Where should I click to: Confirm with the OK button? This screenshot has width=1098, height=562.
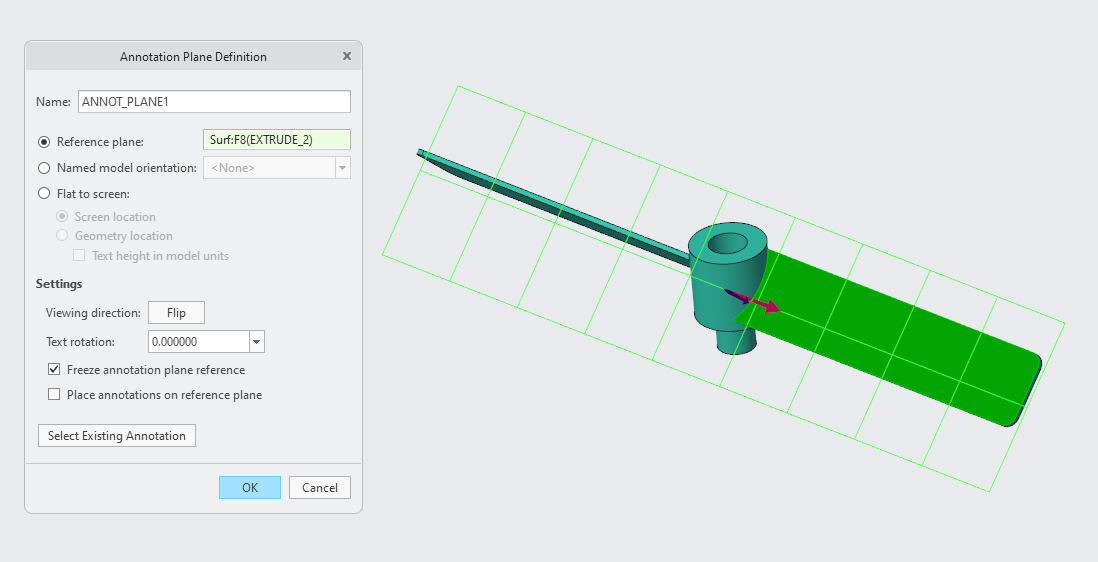click(250, 488)
